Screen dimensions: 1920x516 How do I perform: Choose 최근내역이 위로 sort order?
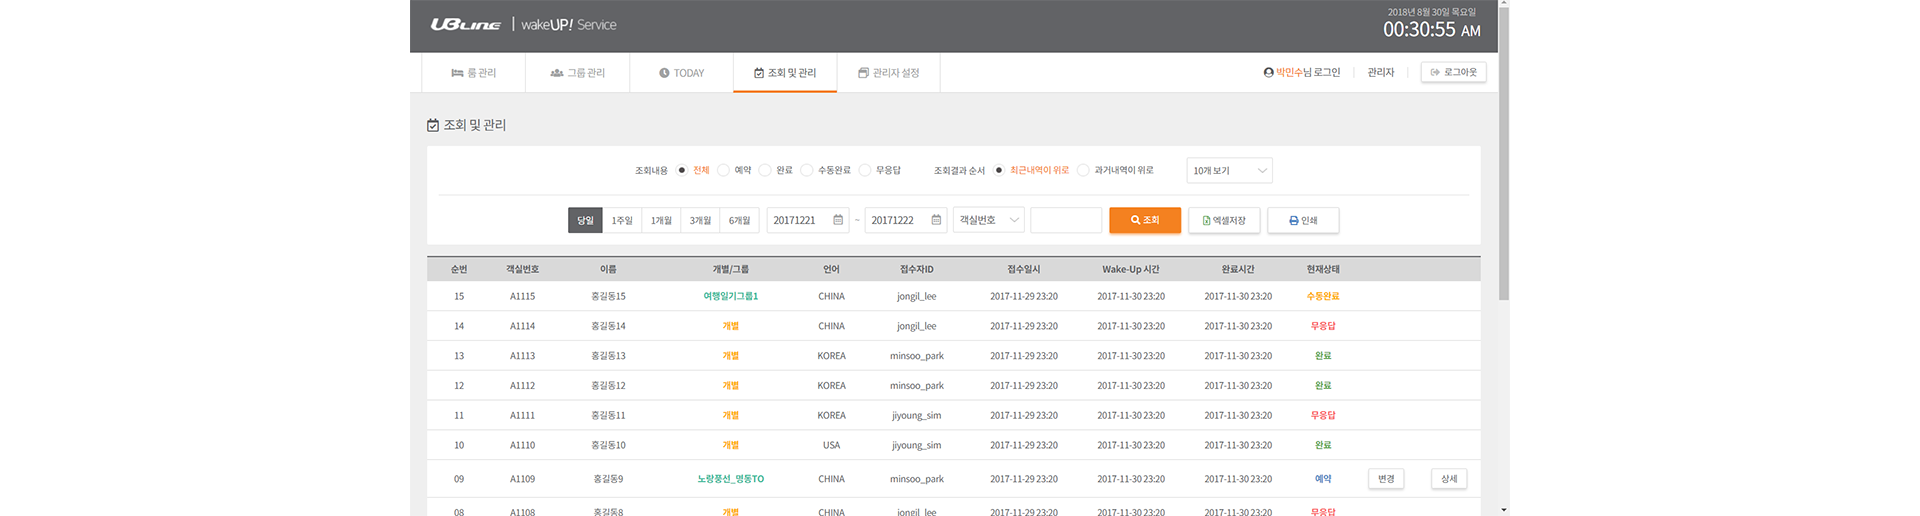point(998,170)
